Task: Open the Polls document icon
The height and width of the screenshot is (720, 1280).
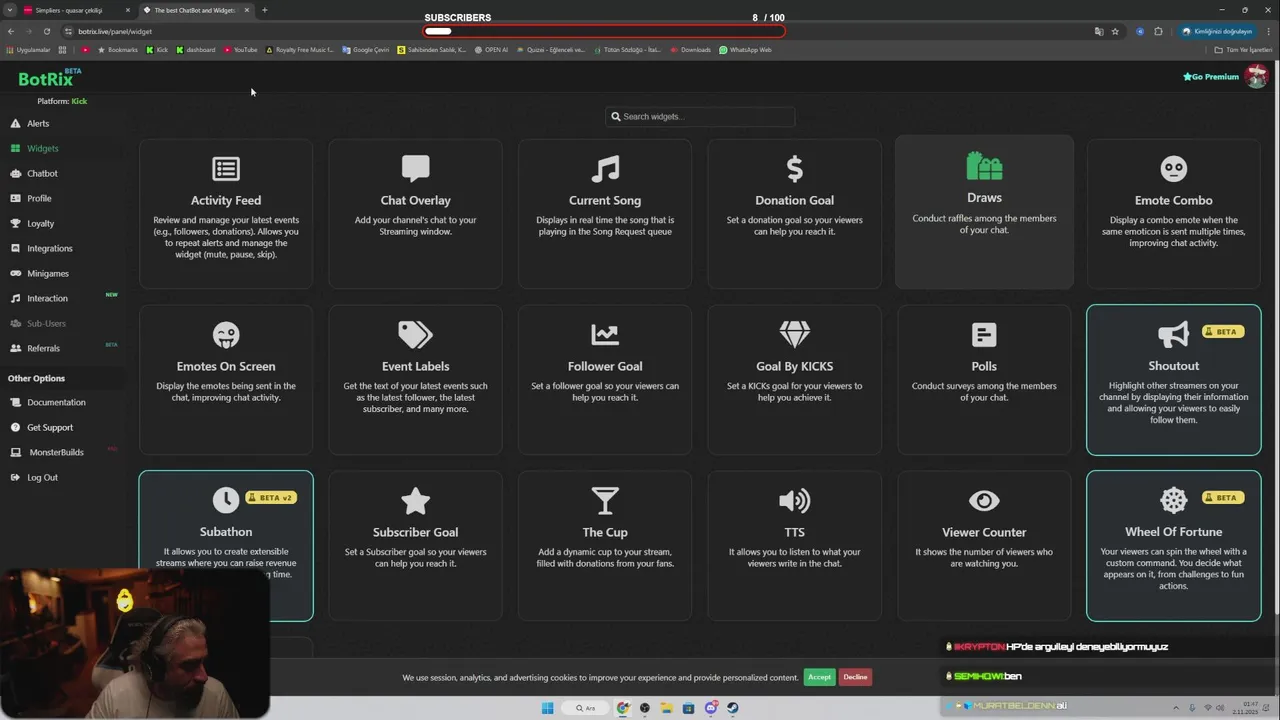Action: point(984,335)
